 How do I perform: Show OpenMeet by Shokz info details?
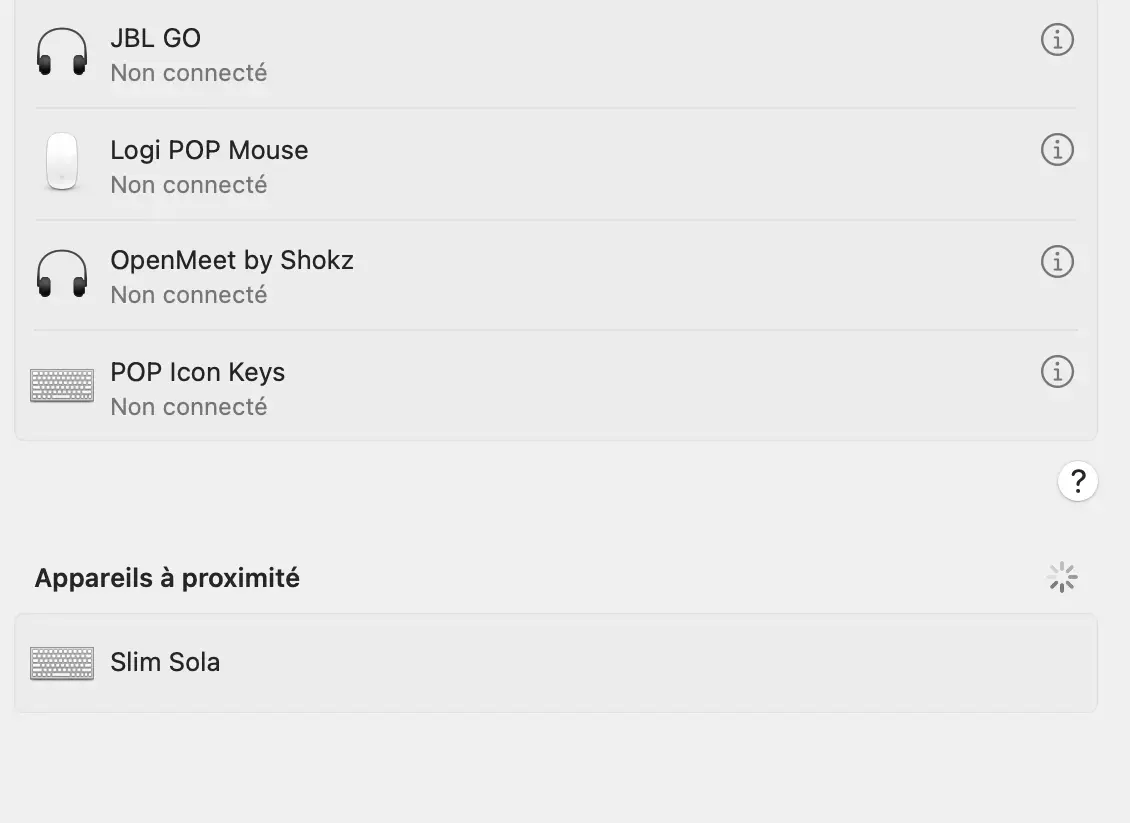coord(1057,262)
